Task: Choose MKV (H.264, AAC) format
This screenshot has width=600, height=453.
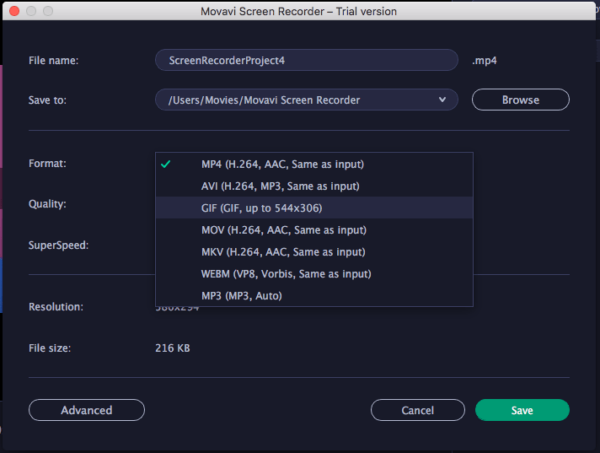Action: pyautogui.click(x=281, y=252)
